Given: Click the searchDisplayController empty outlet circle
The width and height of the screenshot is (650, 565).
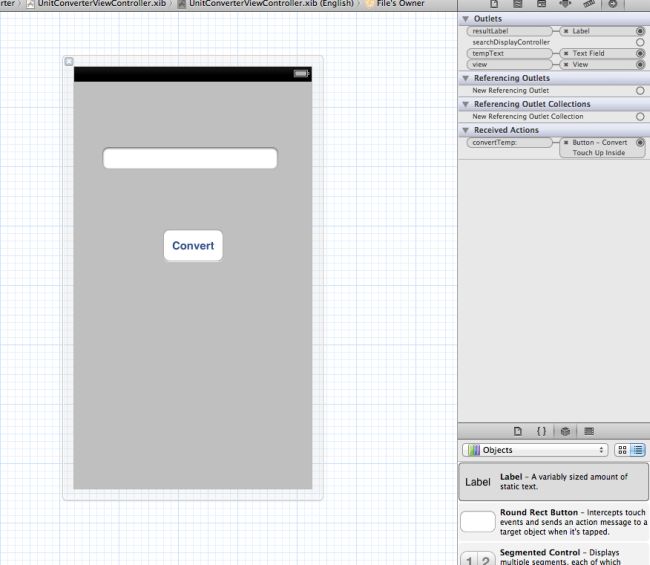Looking at the screenshot, I should point(640,42).
